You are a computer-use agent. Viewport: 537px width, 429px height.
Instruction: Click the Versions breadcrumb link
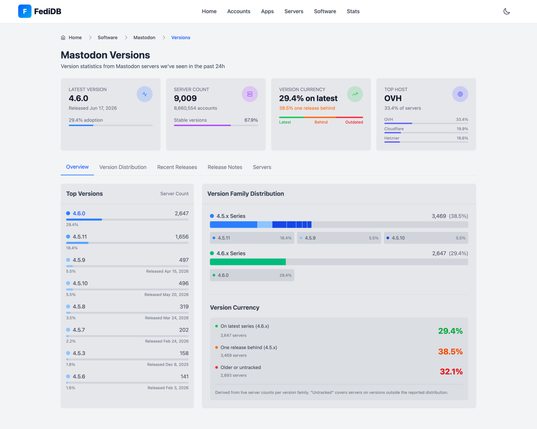pyautogui.click(x=180, y=38)
